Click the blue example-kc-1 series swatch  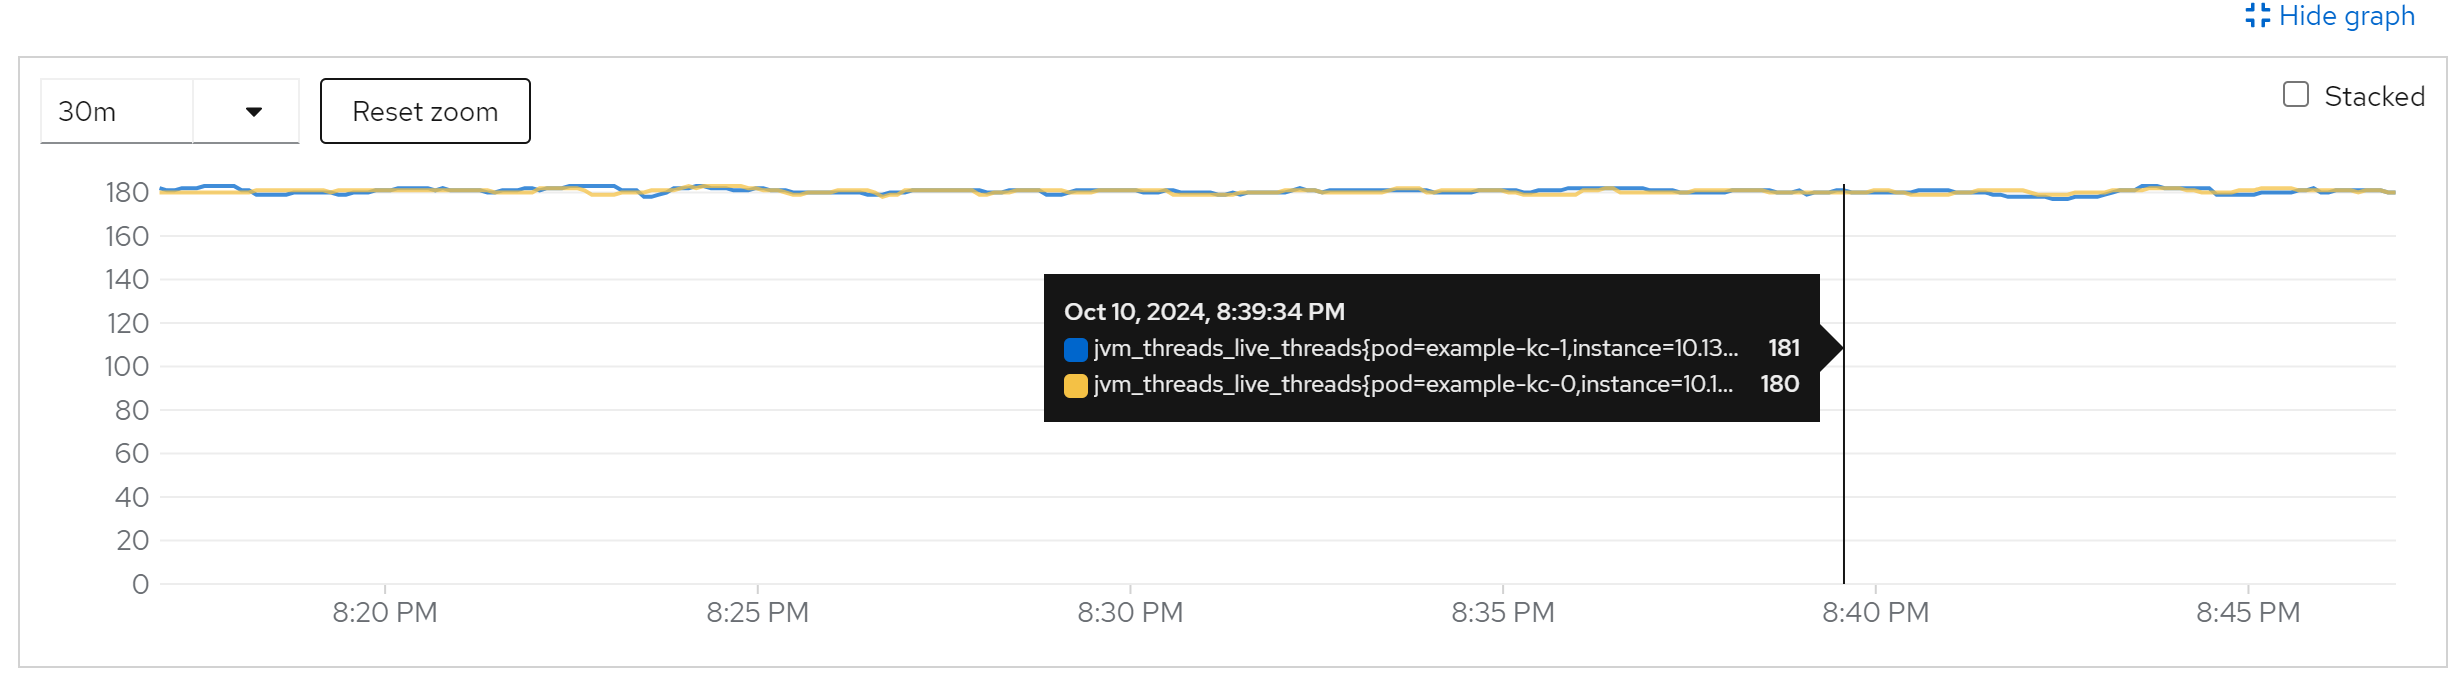tap(1076, 349)
